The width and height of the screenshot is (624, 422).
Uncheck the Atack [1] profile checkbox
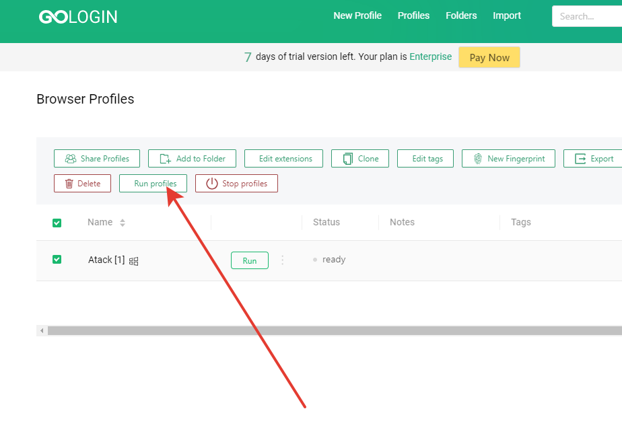coord(57,260)
